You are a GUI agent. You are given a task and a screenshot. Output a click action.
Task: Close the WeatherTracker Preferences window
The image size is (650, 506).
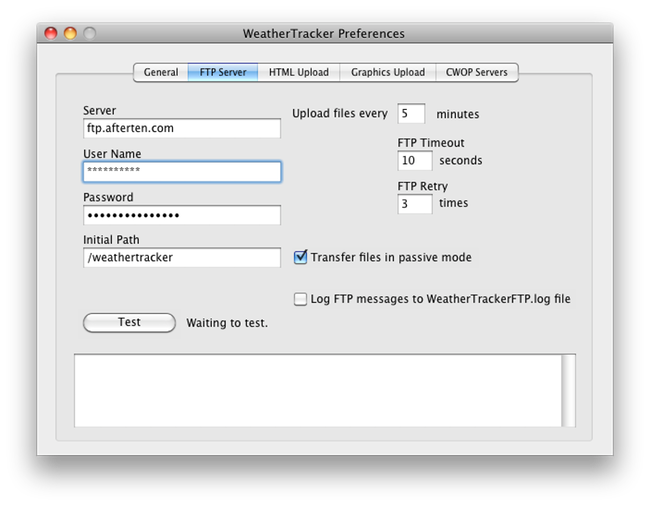click(x=51, y=33)
